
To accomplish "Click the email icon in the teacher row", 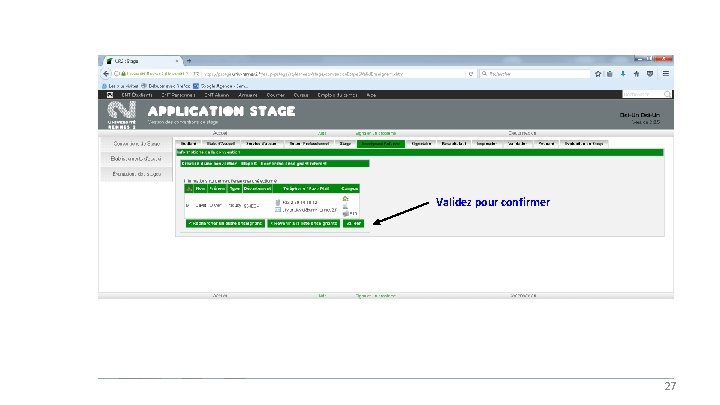I will coord(278,210).
